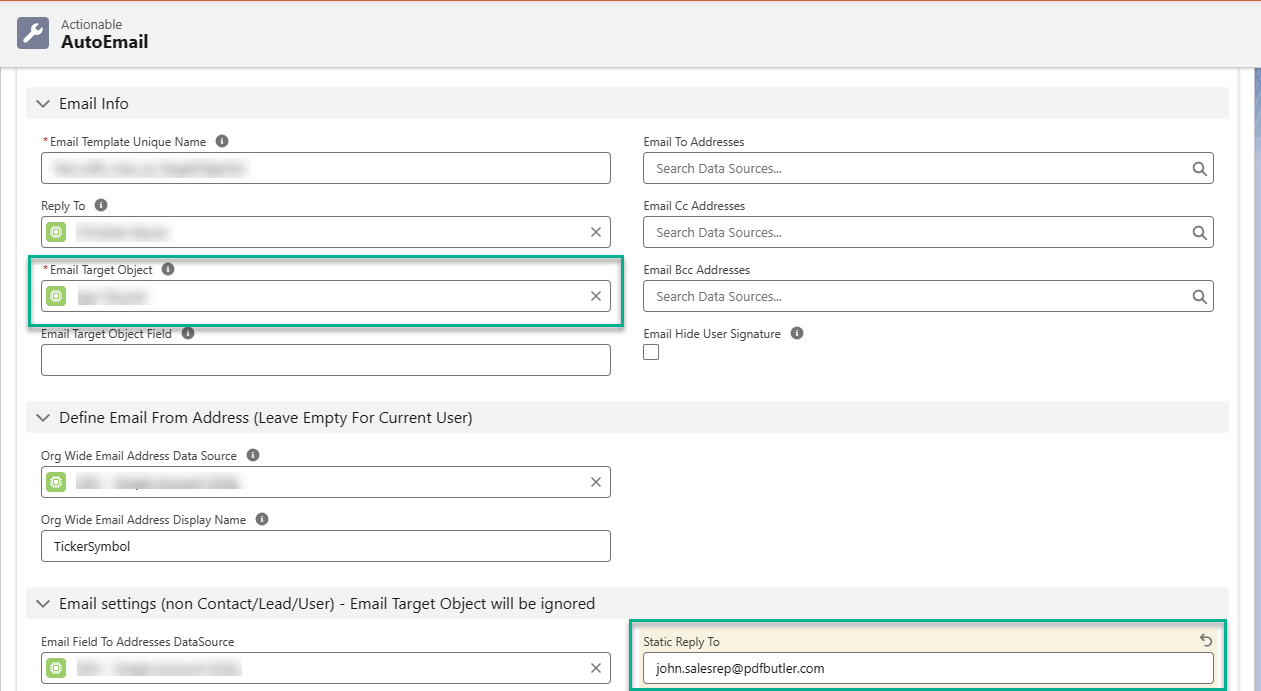Click info icon next to Reply To
This screenshot has height=691, width=1261.
(x=101, y=206)
